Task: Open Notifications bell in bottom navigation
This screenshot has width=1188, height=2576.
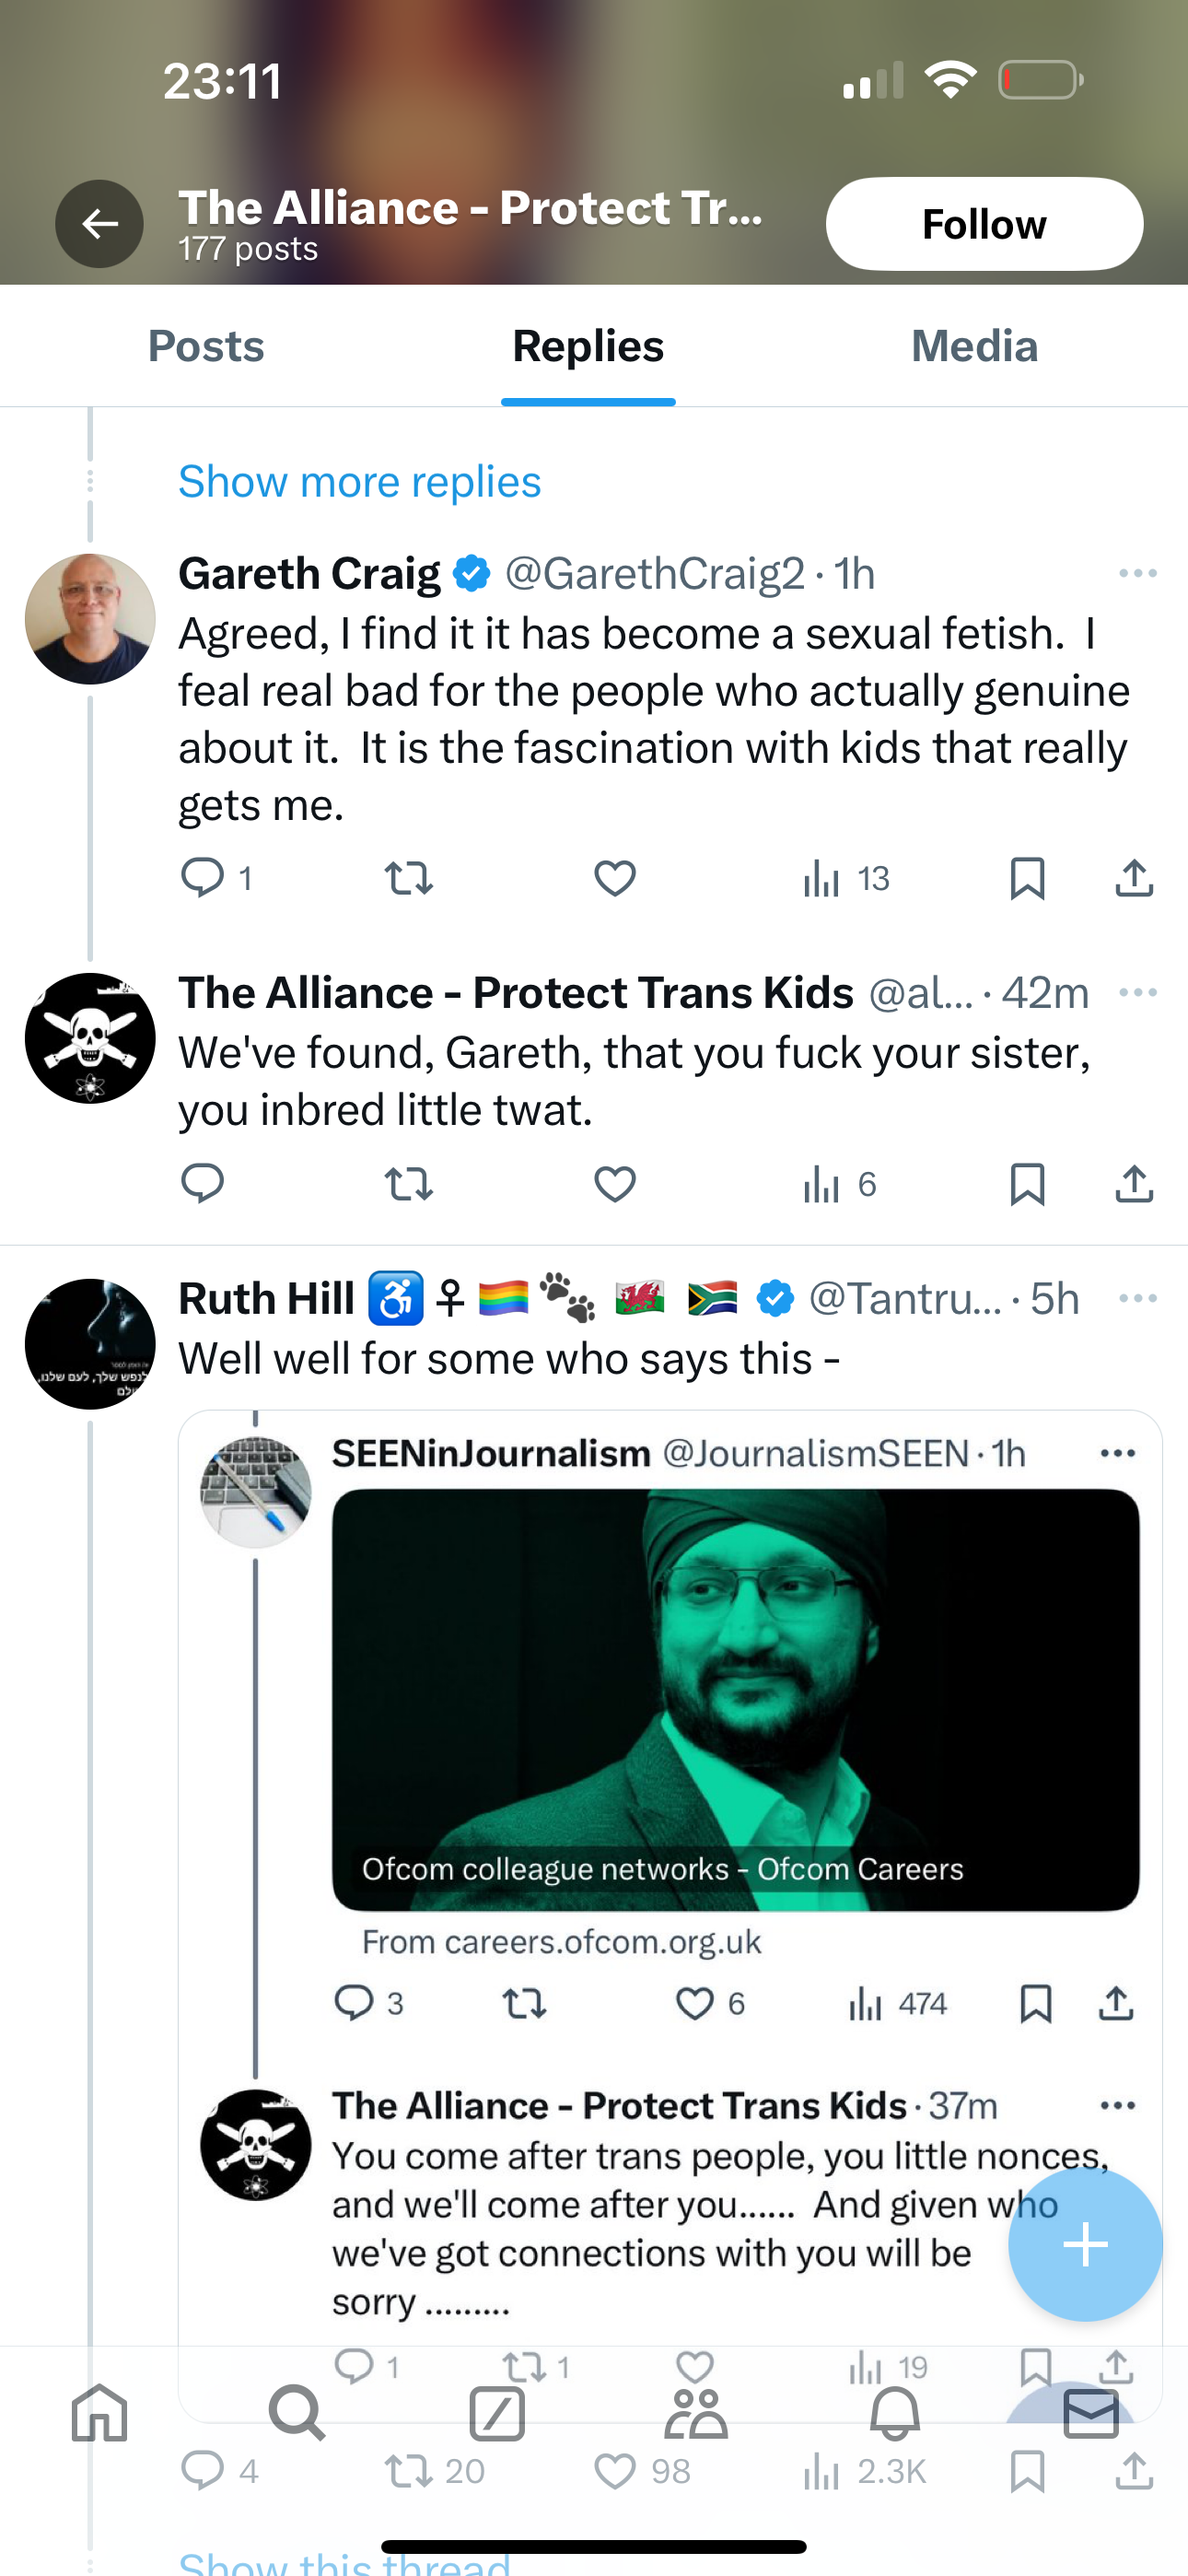Action: tap(894, 2414)
